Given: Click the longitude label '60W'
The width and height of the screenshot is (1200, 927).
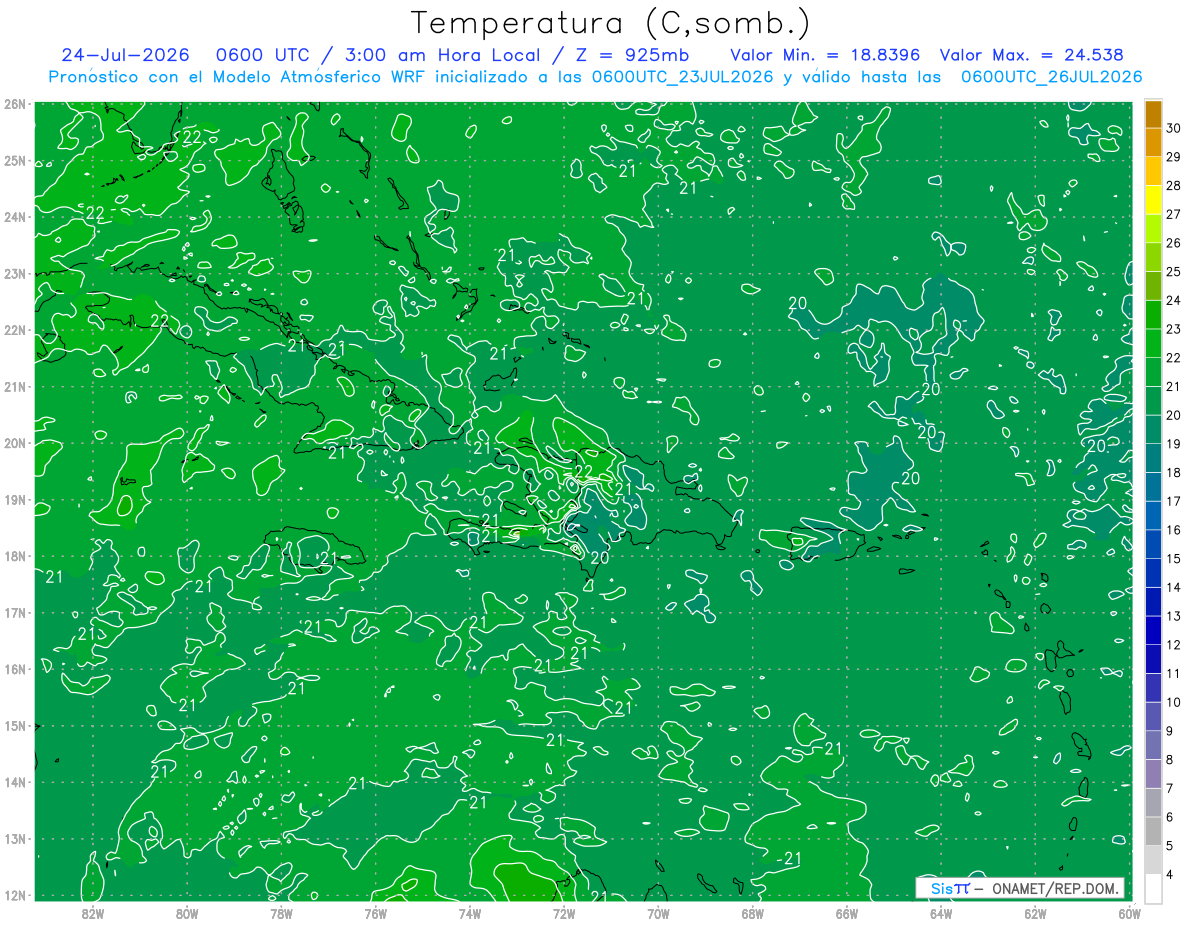Looking at the screenshot, I should [x=1128, y=913].
